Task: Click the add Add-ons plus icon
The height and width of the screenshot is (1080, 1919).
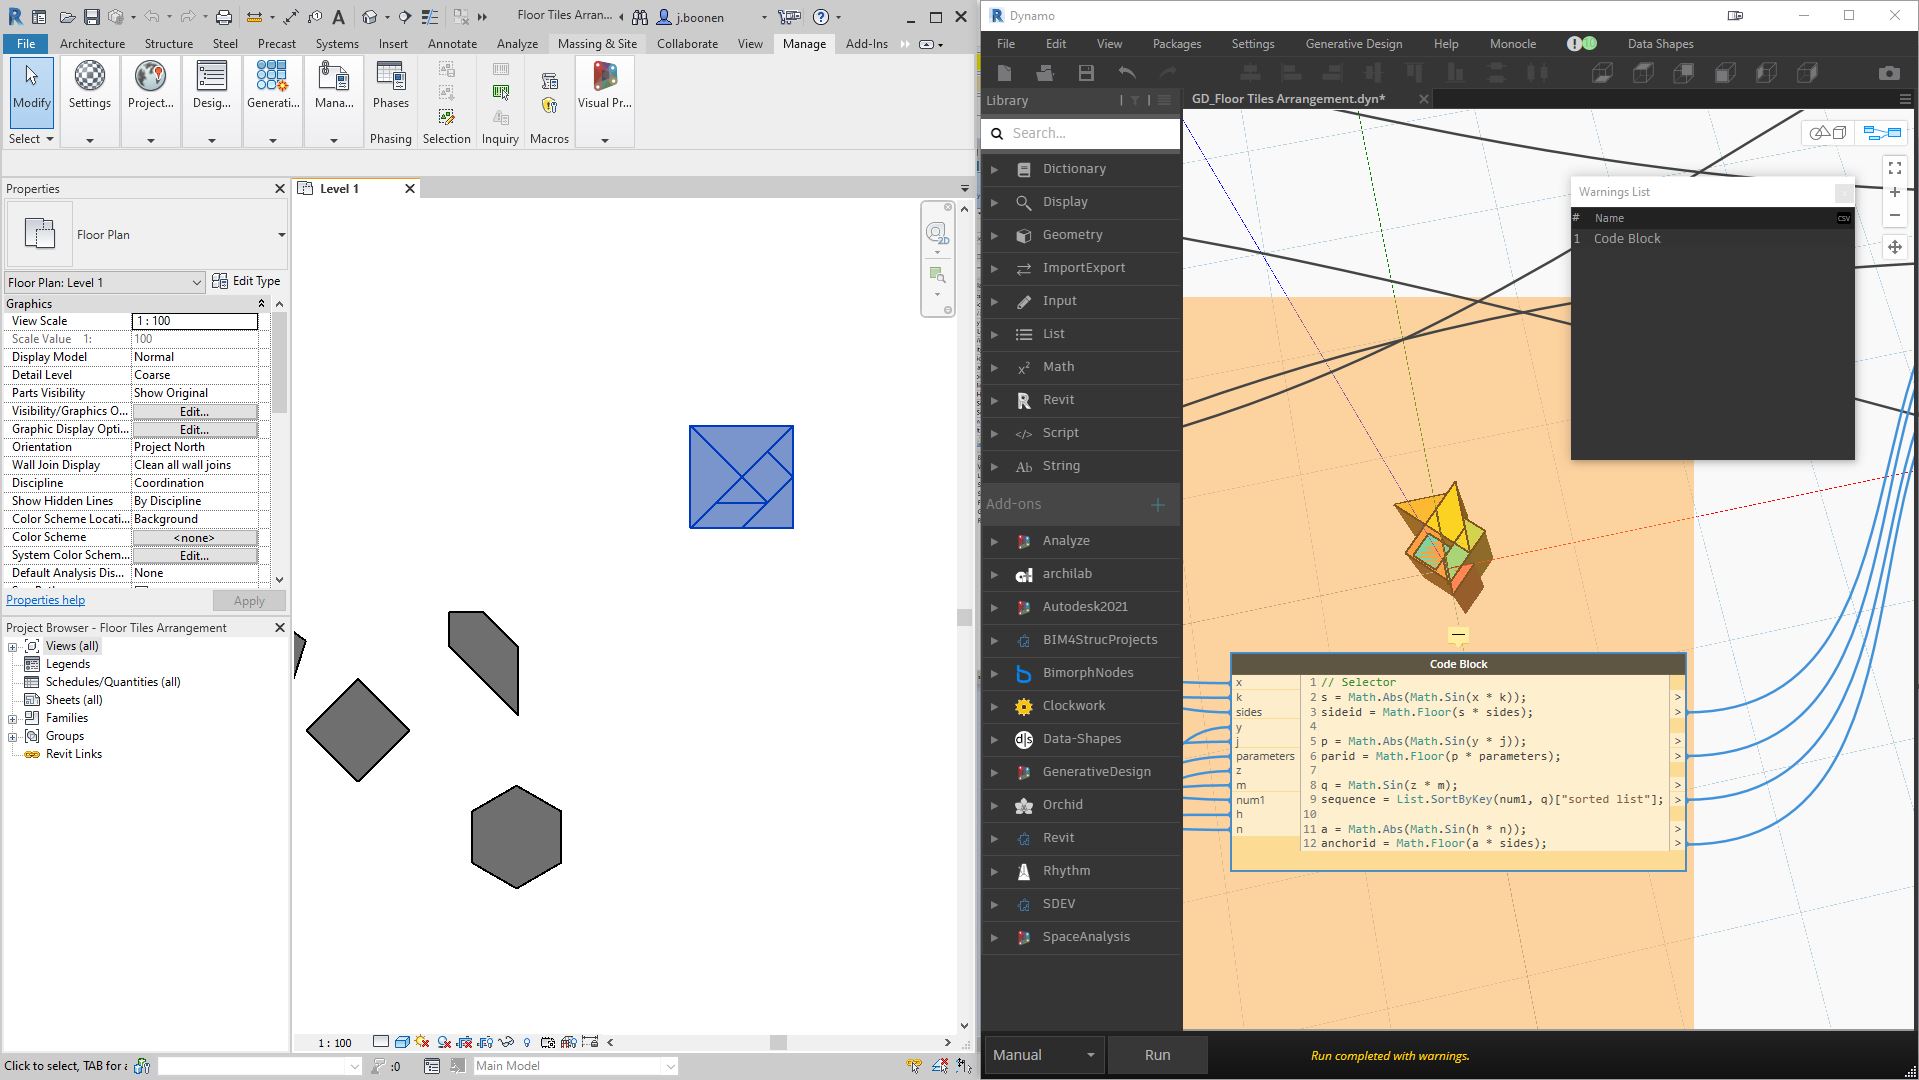Action: point(1158,505)
